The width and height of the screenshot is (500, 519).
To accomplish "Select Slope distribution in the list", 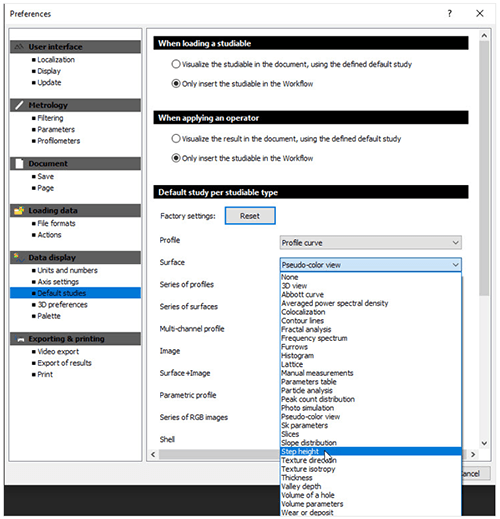I will coord(371,443).
